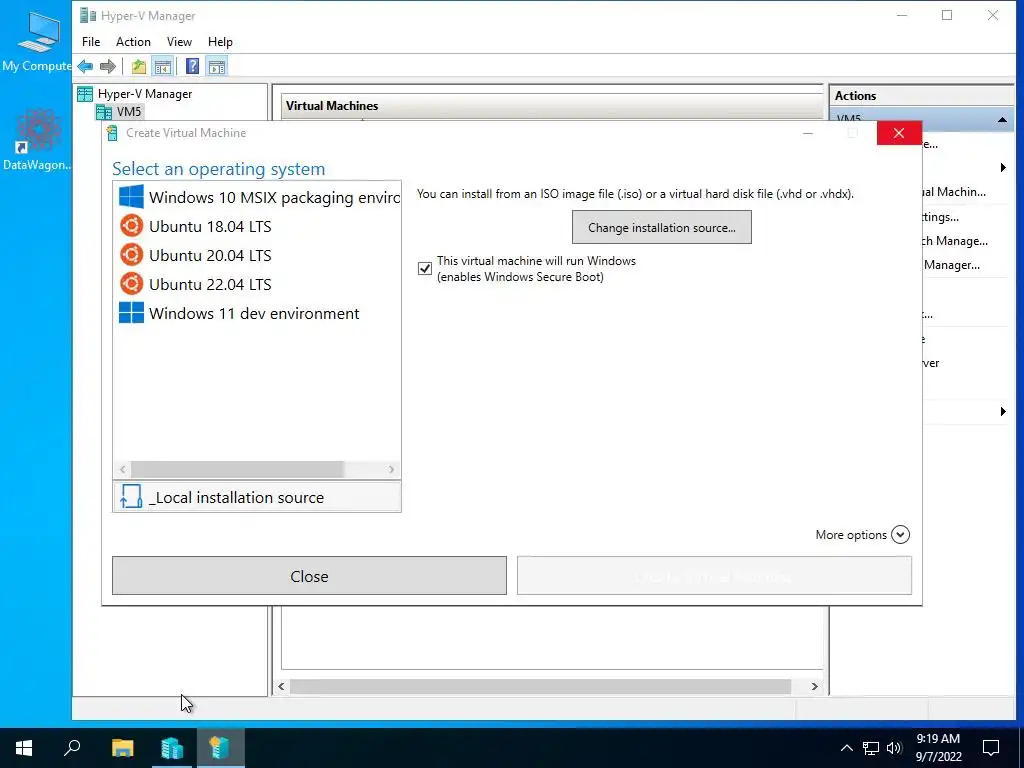Select Ubuntu 18.04 LTS from the list
The height and width of the screenshot is (768, 1024).
[257, 227]
